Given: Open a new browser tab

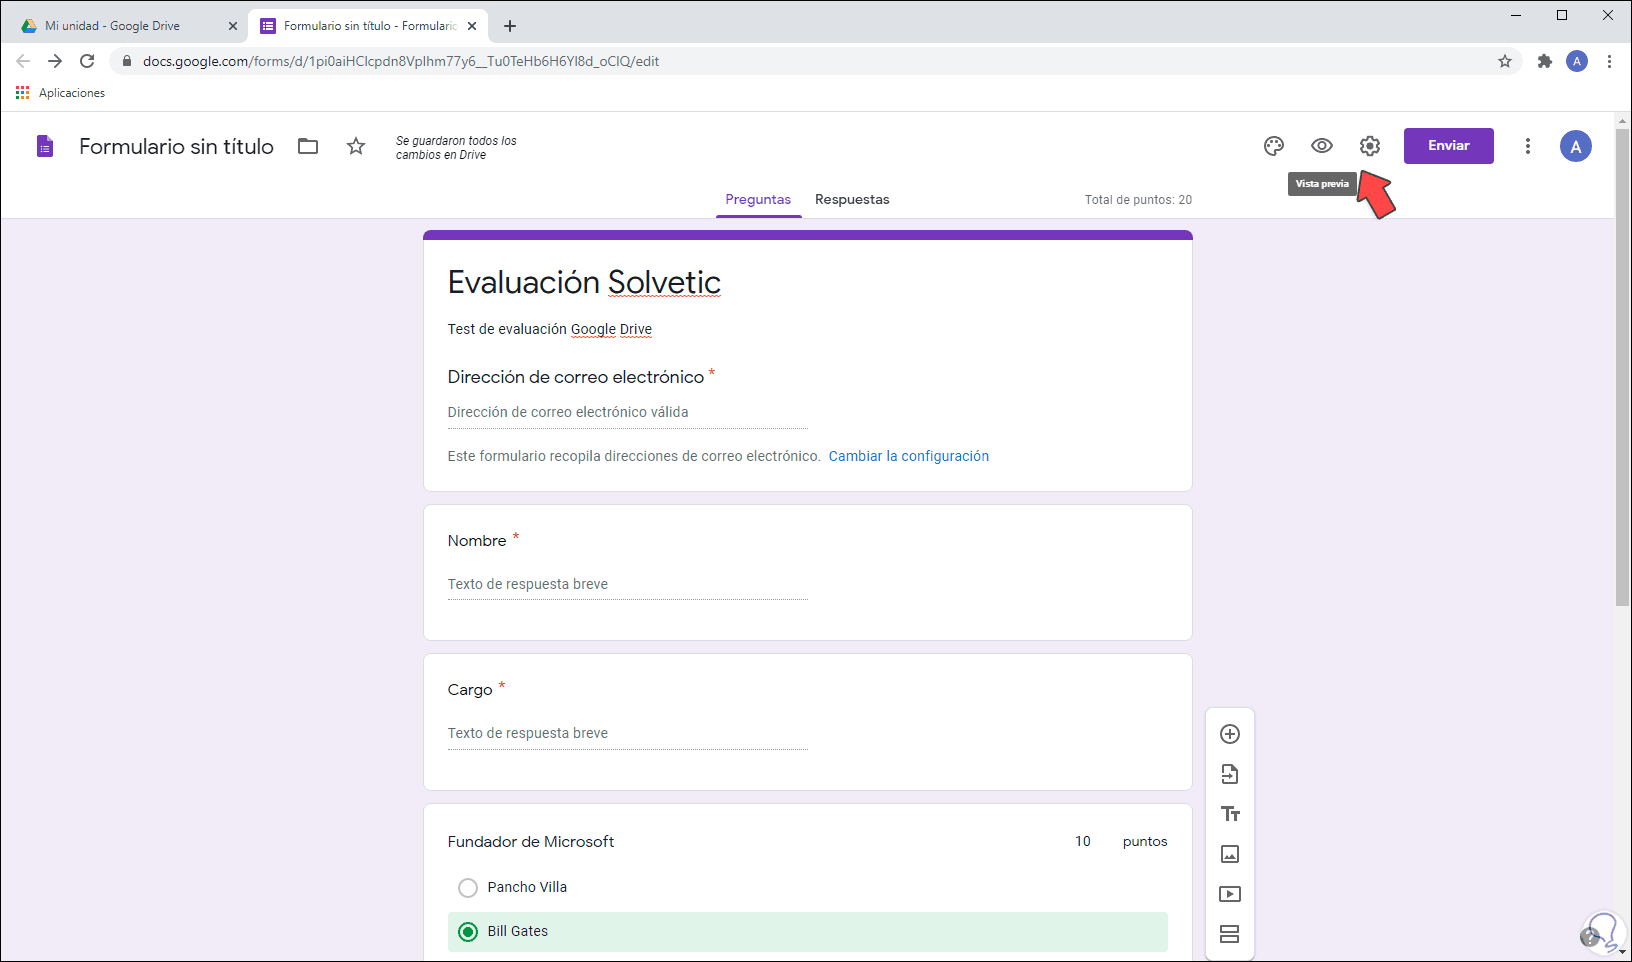Looking at the screenshot, I should [x=510, y=26].
